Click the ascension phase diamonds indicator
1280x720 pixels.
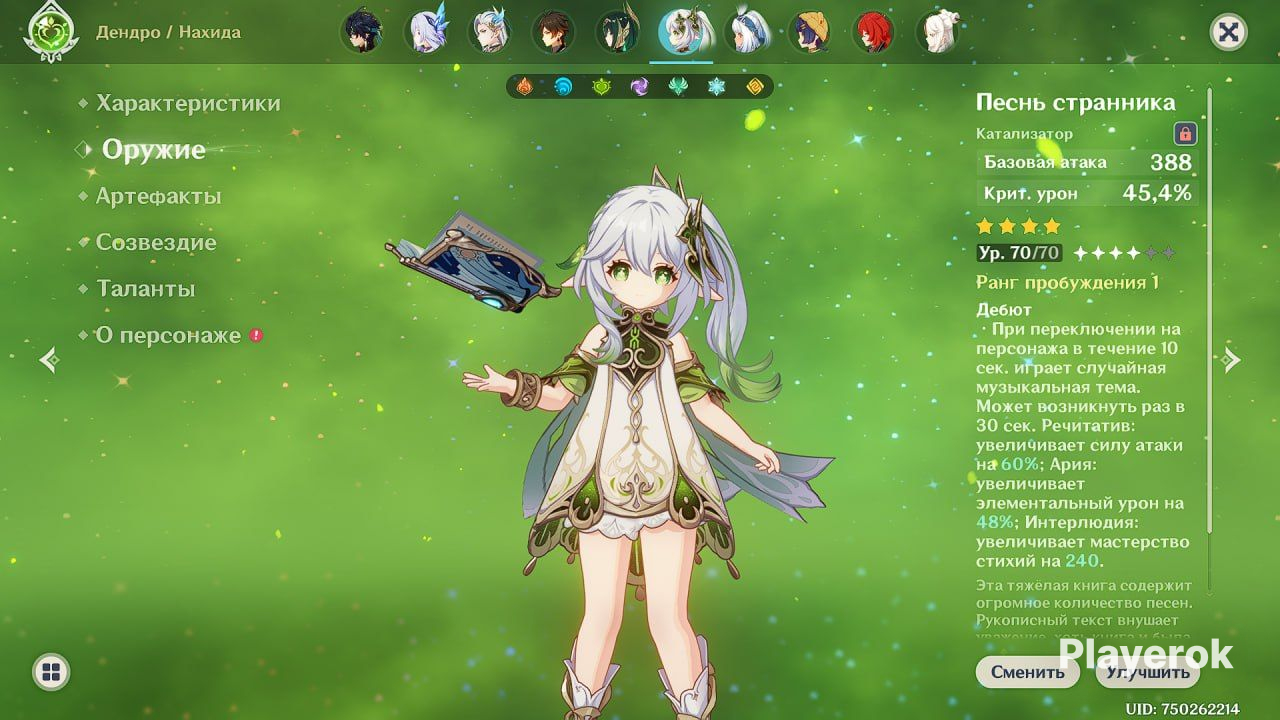coord(1124,253)
